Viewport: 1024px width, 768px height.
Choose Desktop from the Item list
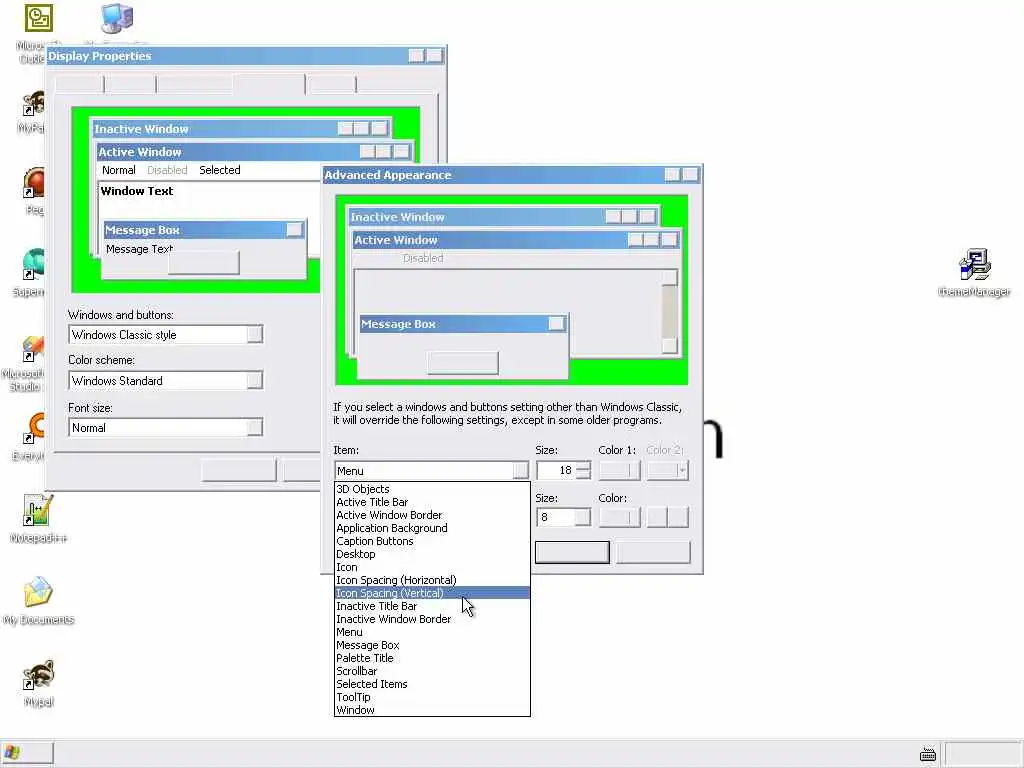click(432, 554)
